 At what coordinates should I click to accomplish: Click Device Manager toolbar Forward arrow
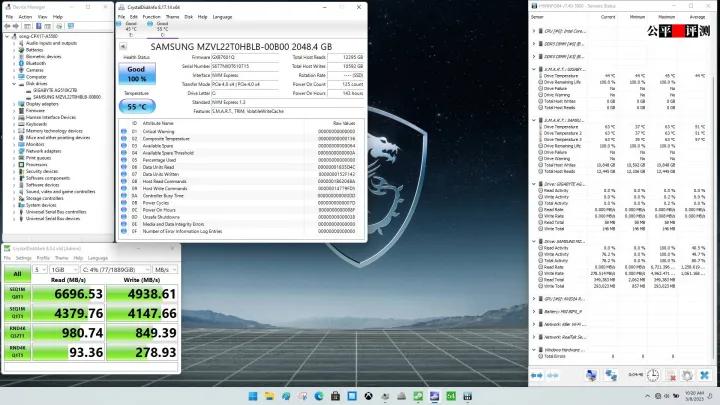(16, 26)
